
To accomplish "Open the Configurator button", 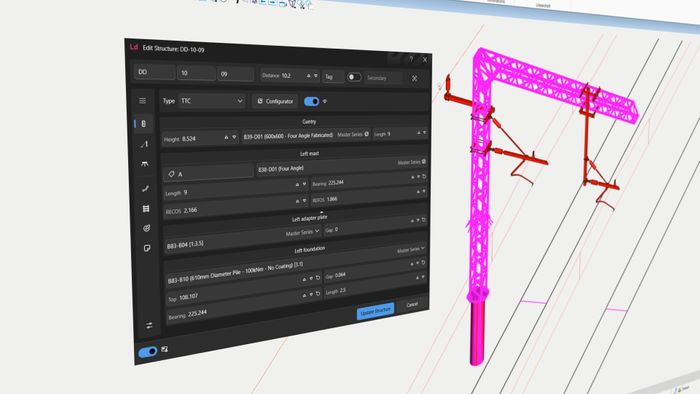I will (275, 101).
